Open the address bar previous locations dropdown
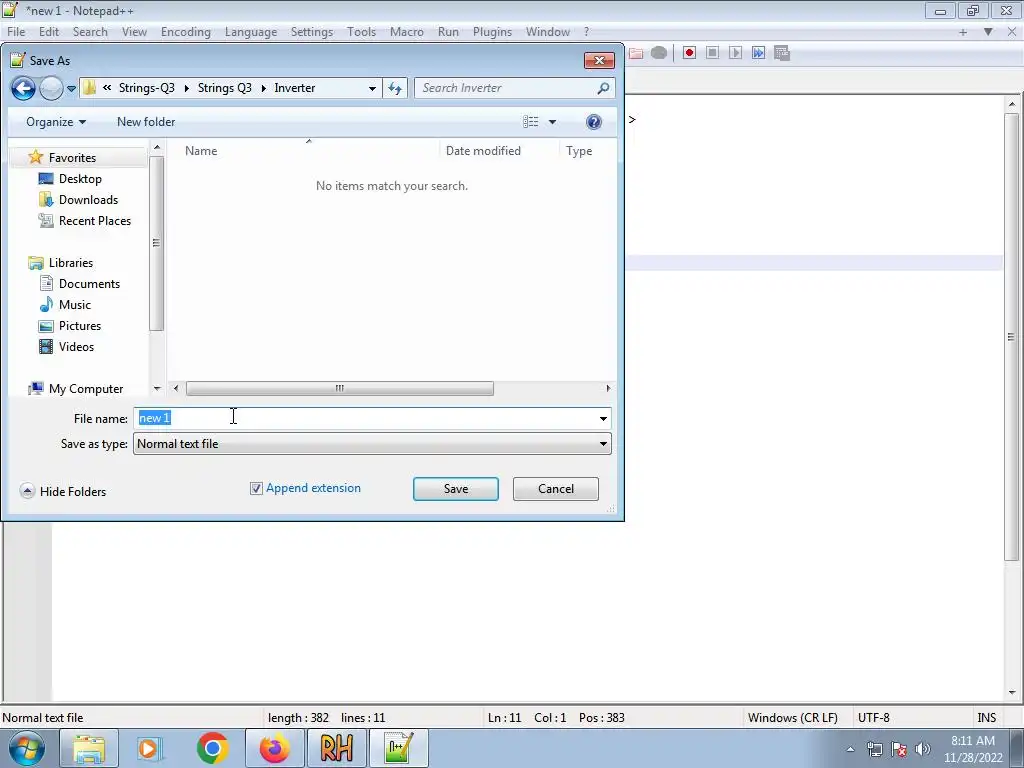Screen dimensions: 1024x768 372,88
